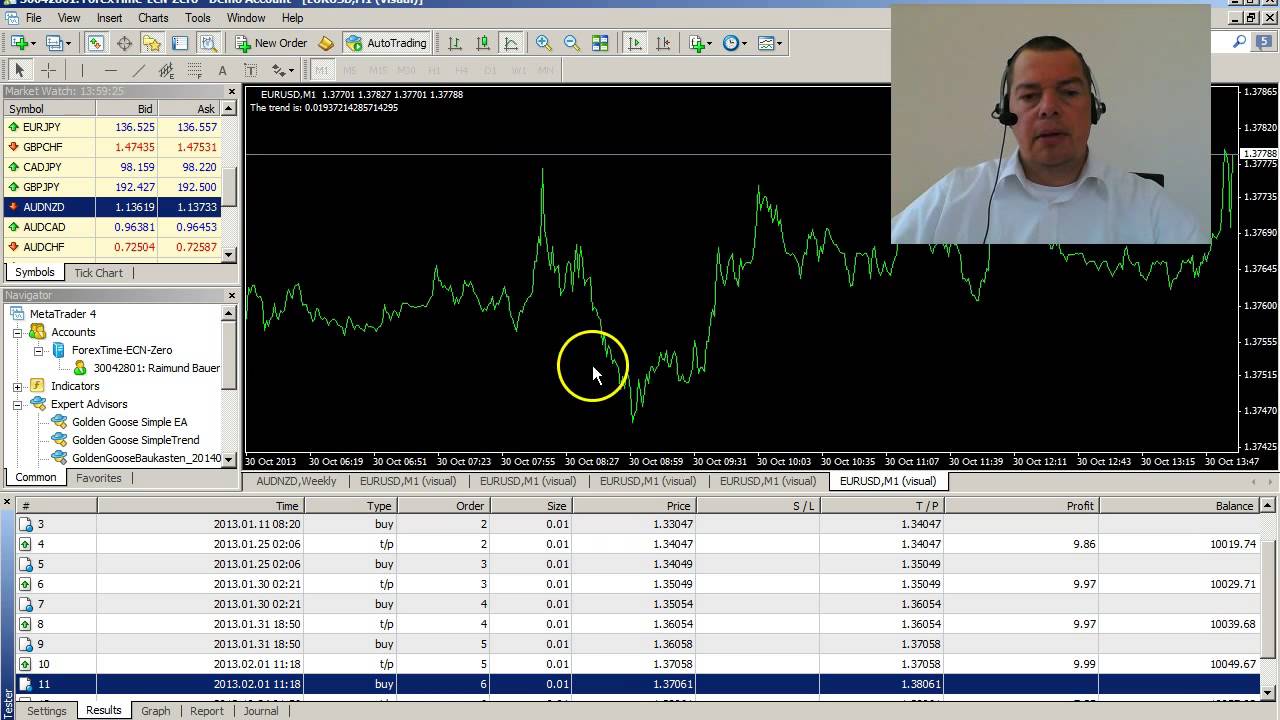Toggle chart shift from right border
Viewport: 1280px width, 720px height.
(x=662, y=43)
